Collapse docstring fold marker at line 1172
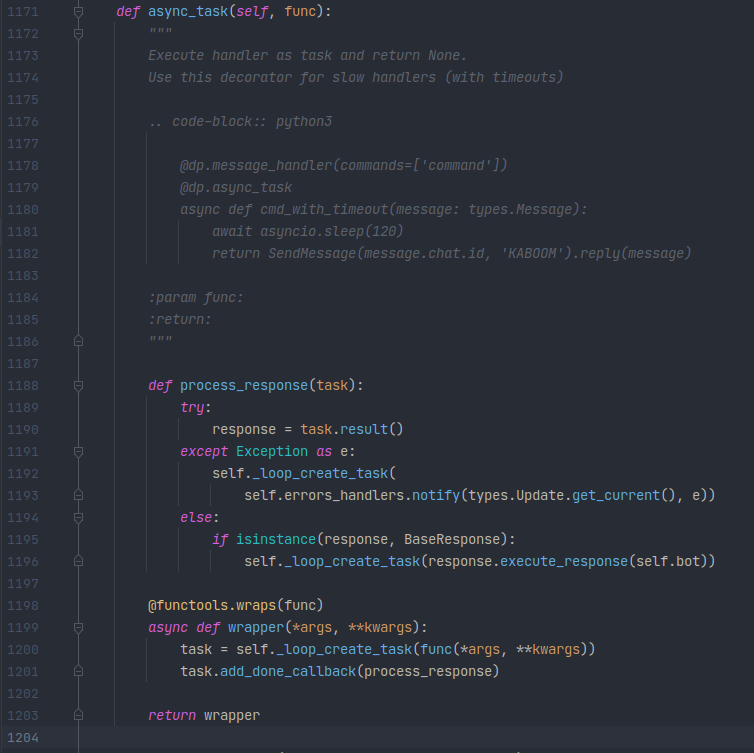Screen dimensions: 754x753 [78, 34]
